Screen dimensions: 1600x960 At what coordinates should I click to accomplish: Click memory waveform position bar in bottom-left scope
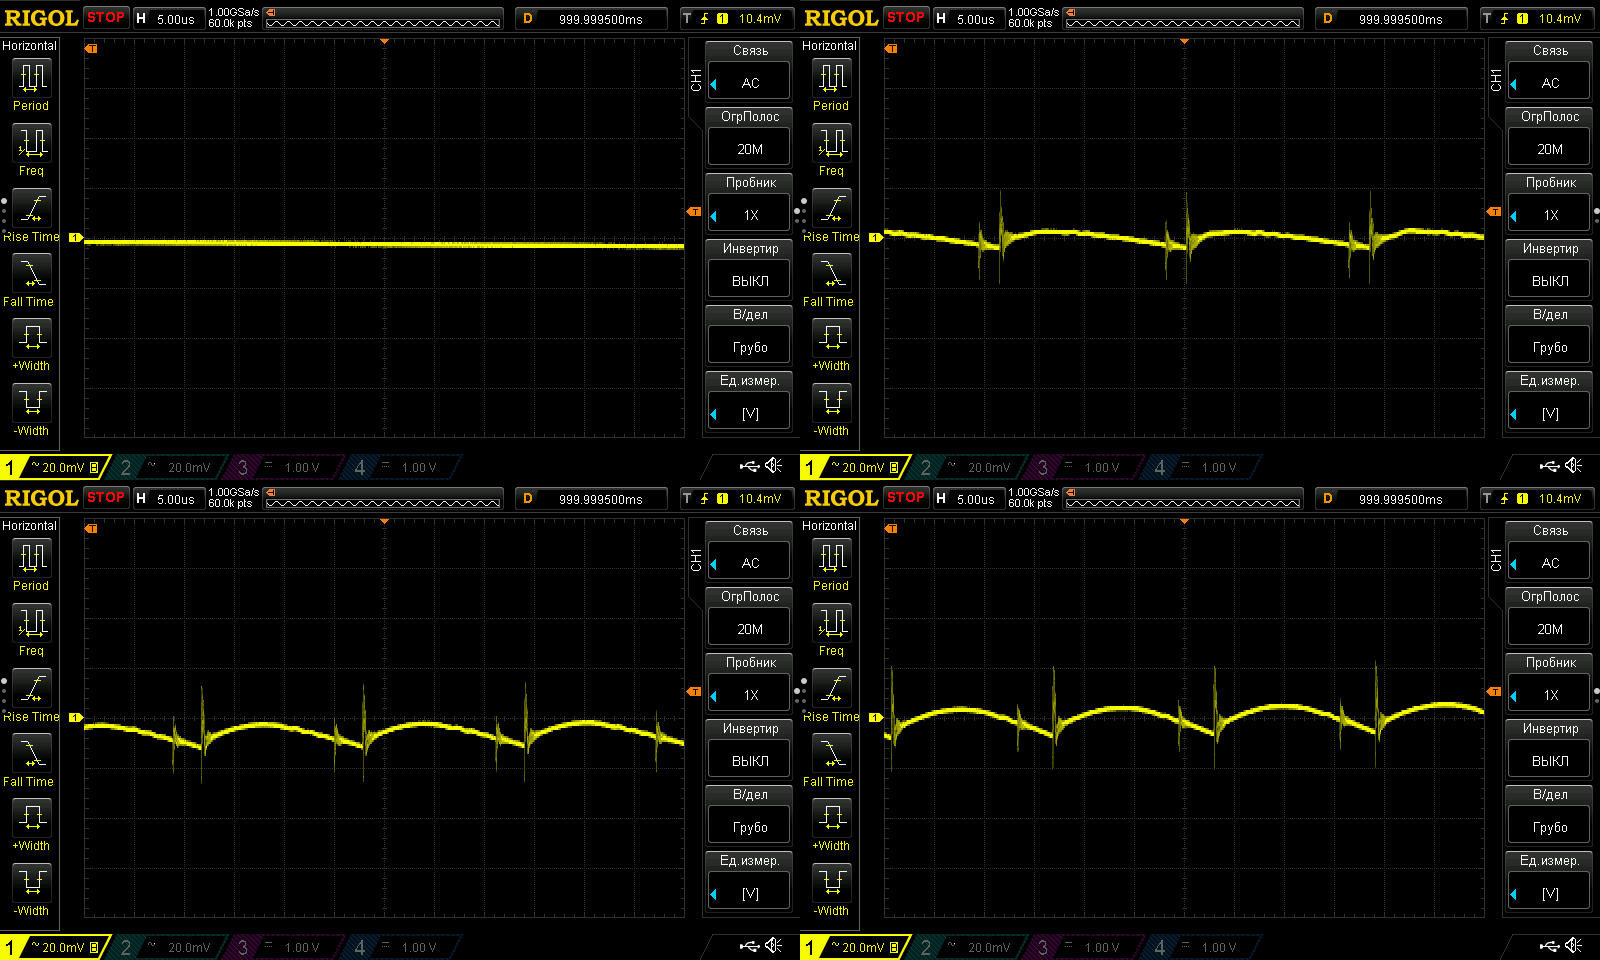[x=383, y=500]
